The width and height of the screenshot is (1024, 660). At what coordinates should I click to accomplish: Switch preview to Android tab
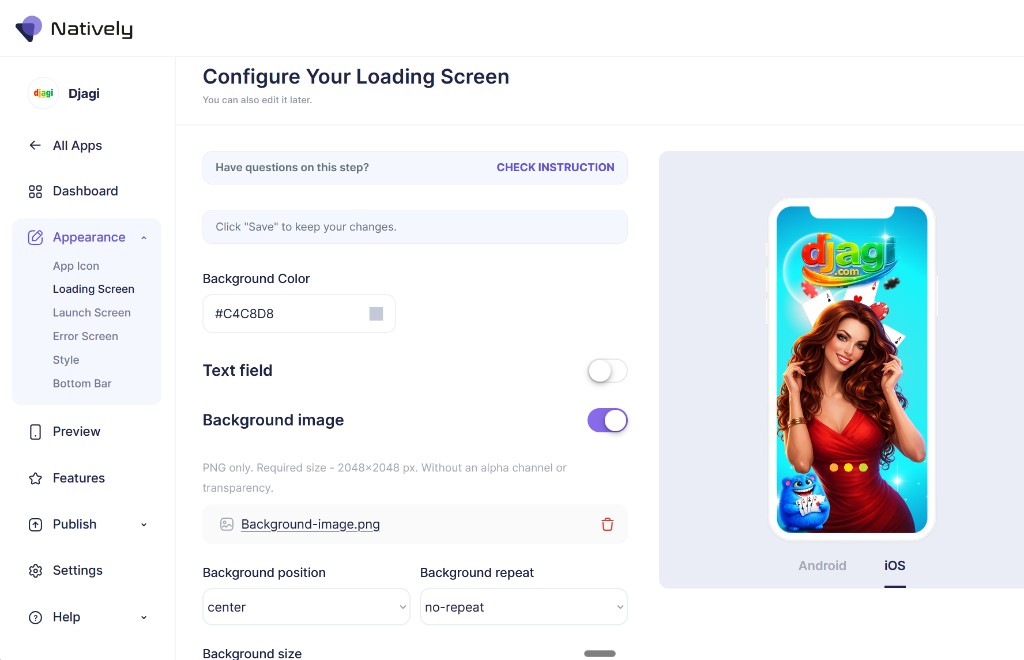[x=822, y=565]
